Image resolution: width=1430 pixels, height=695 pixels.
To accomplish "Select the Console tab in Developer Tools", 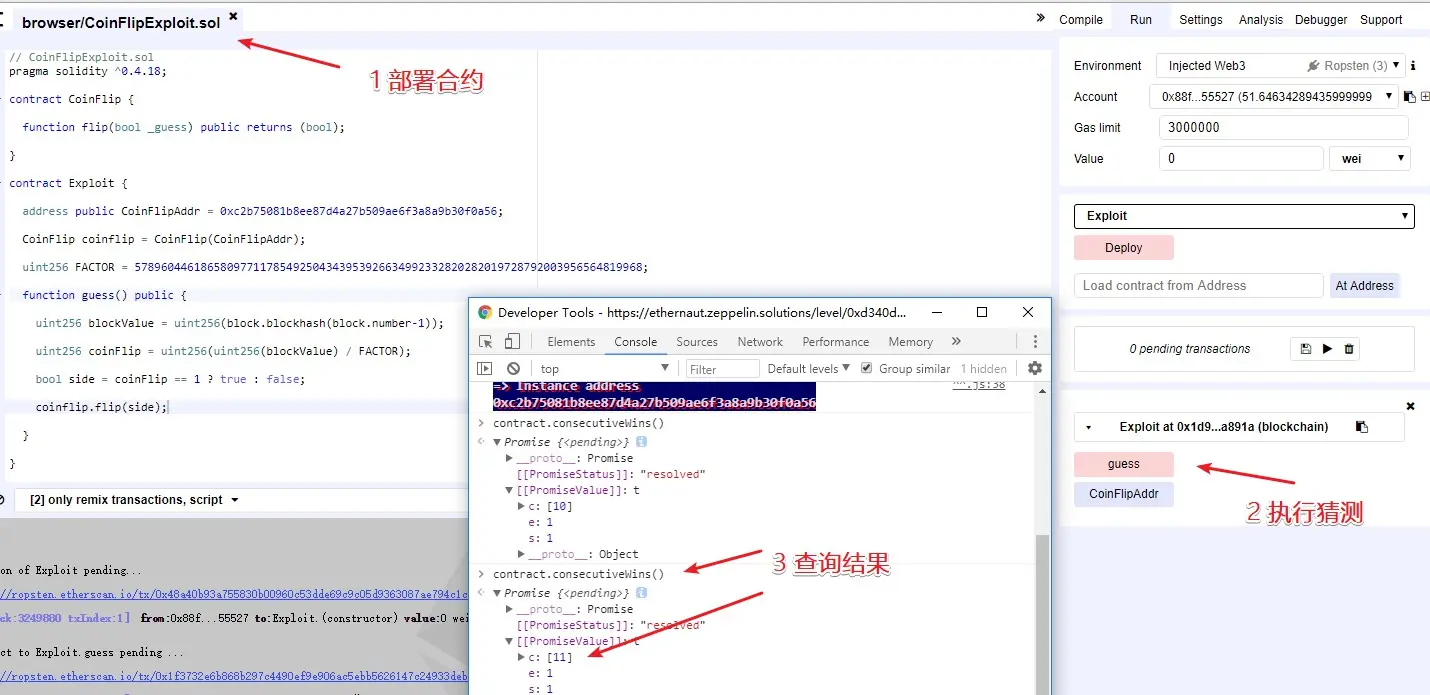I will [x=636, y=342].
